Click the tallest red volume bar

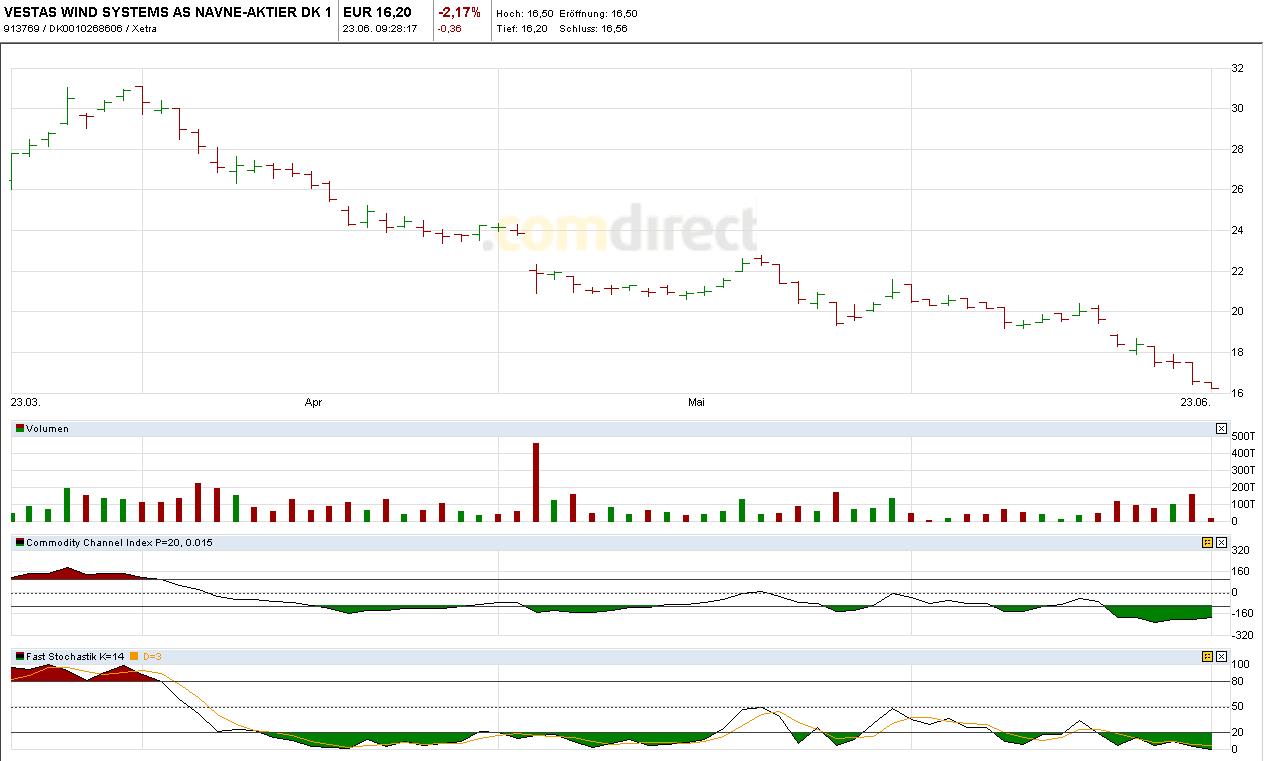tap(536, 482)
